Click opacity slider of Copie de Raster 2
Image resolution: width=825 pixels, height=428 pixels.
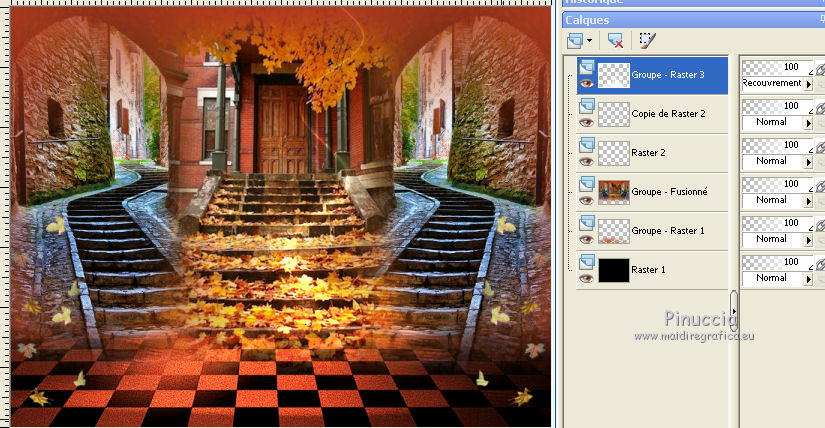777,106
